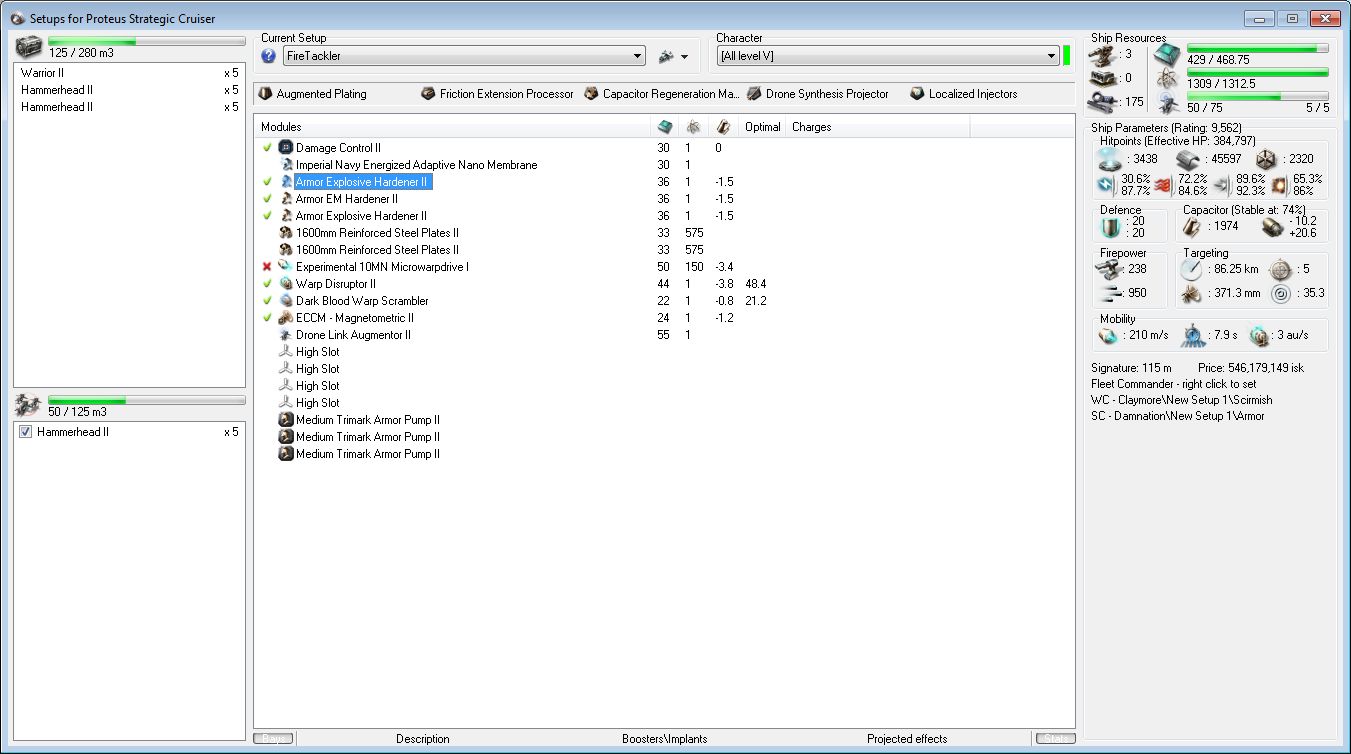
Task: Click the "WC - Claymore\New Setup 1\Scirmish" line
Action: click(1182, 400)
